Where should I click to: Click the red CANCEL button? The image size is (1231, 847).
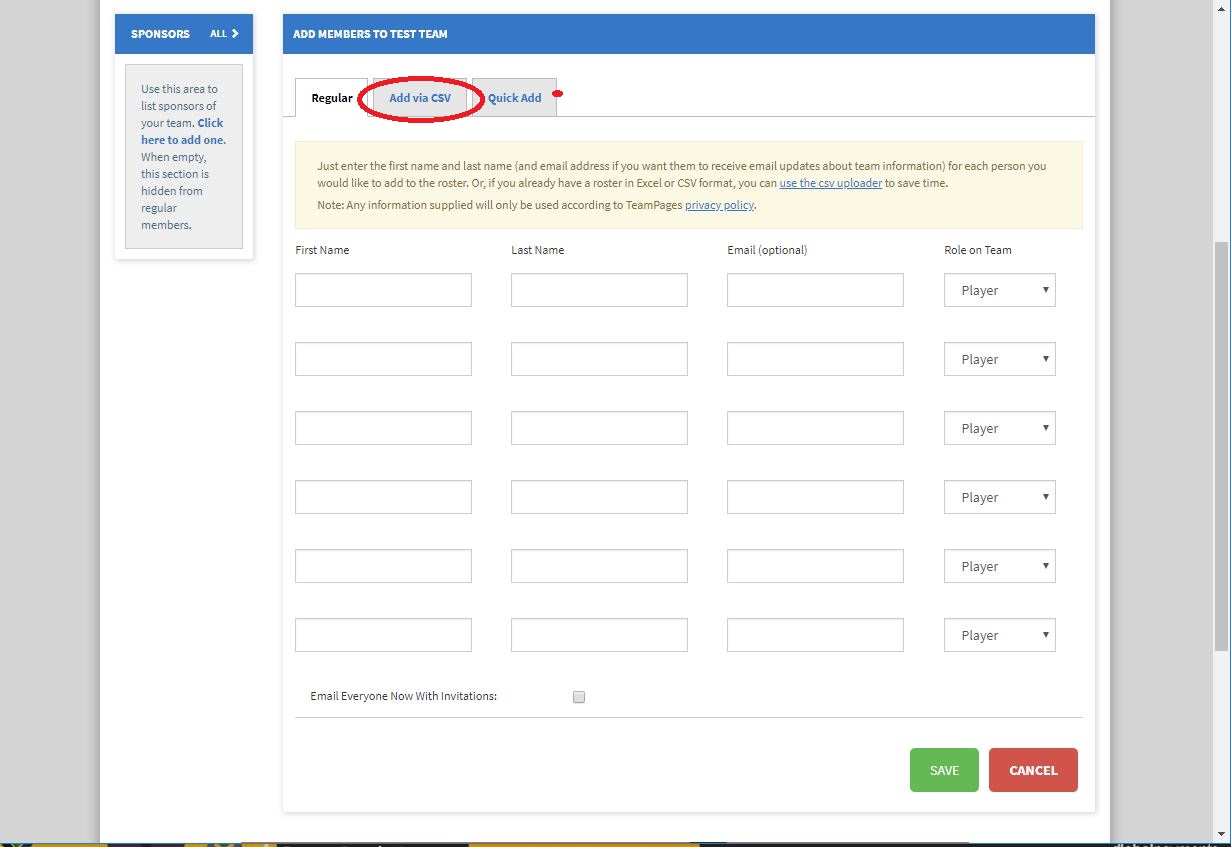click(x=1033, y=770)
